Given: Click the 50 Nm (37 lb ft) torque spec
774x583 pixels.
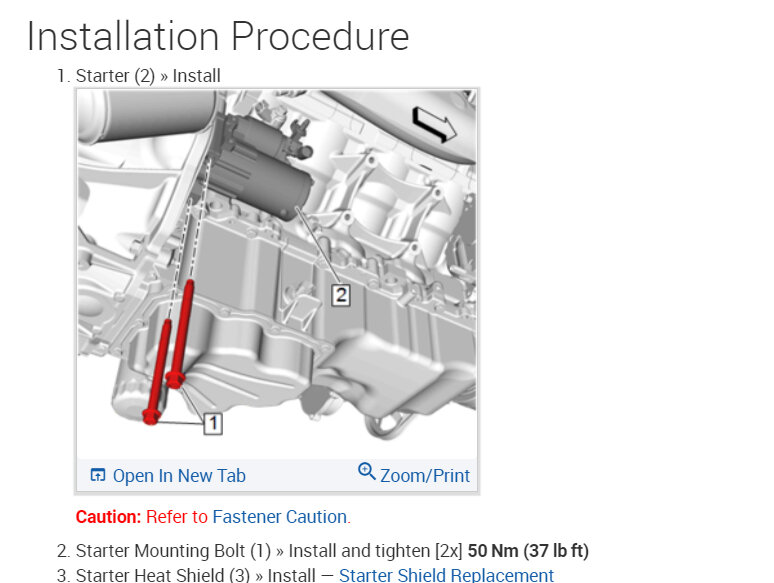Looking at the screenshot, I should pyautogui.click(x=528, y=551).
